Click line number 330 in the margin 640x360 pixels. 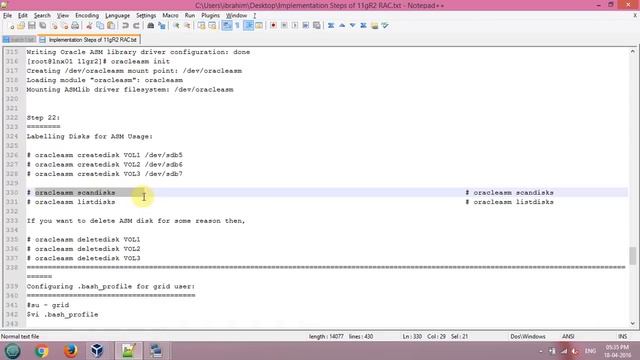[x=12, y=193]
